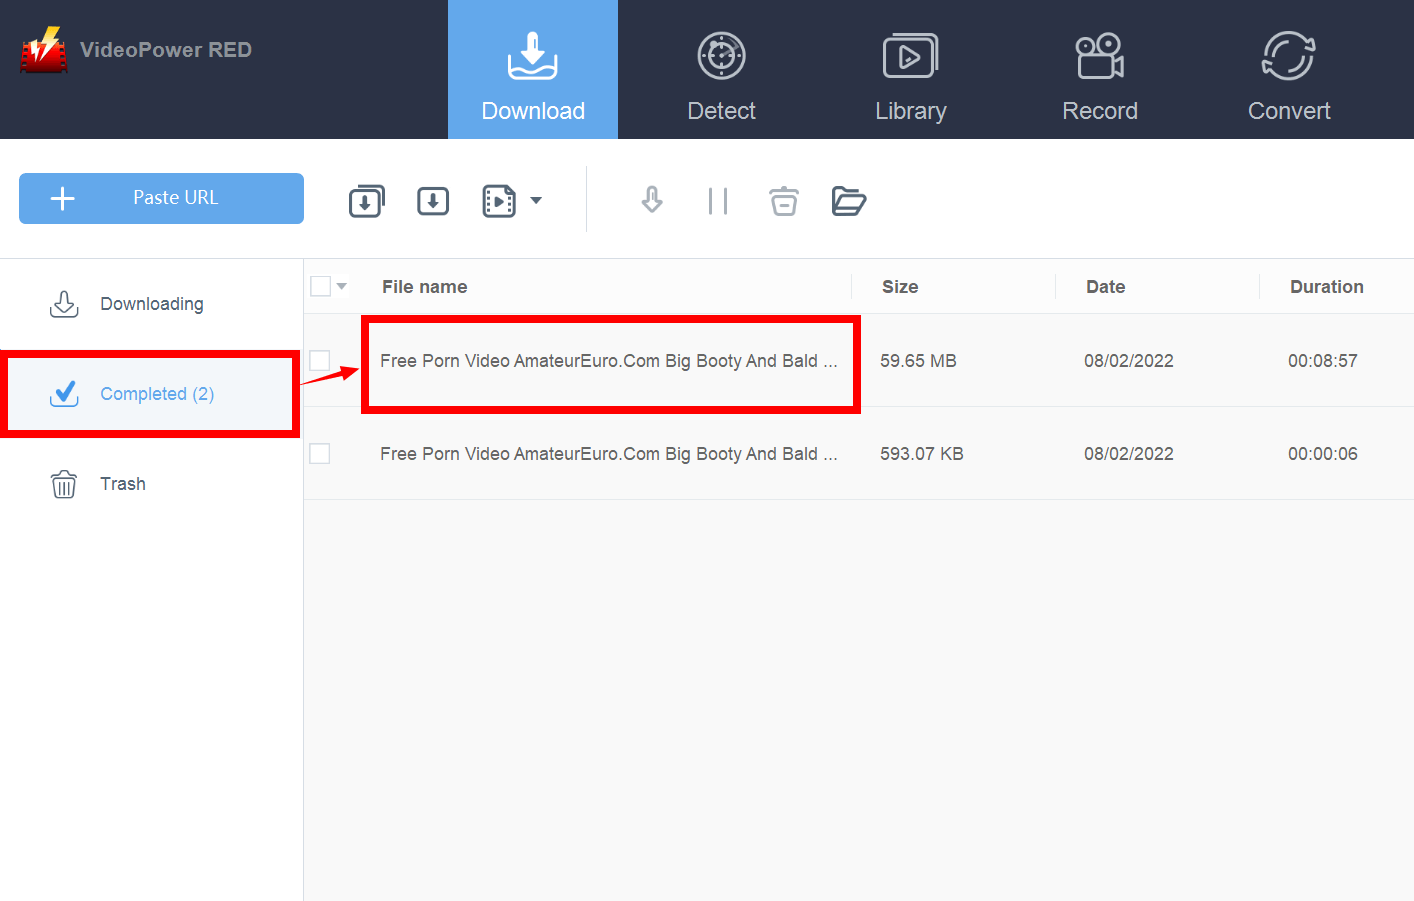Click the Paste URL button

(161, 198)
